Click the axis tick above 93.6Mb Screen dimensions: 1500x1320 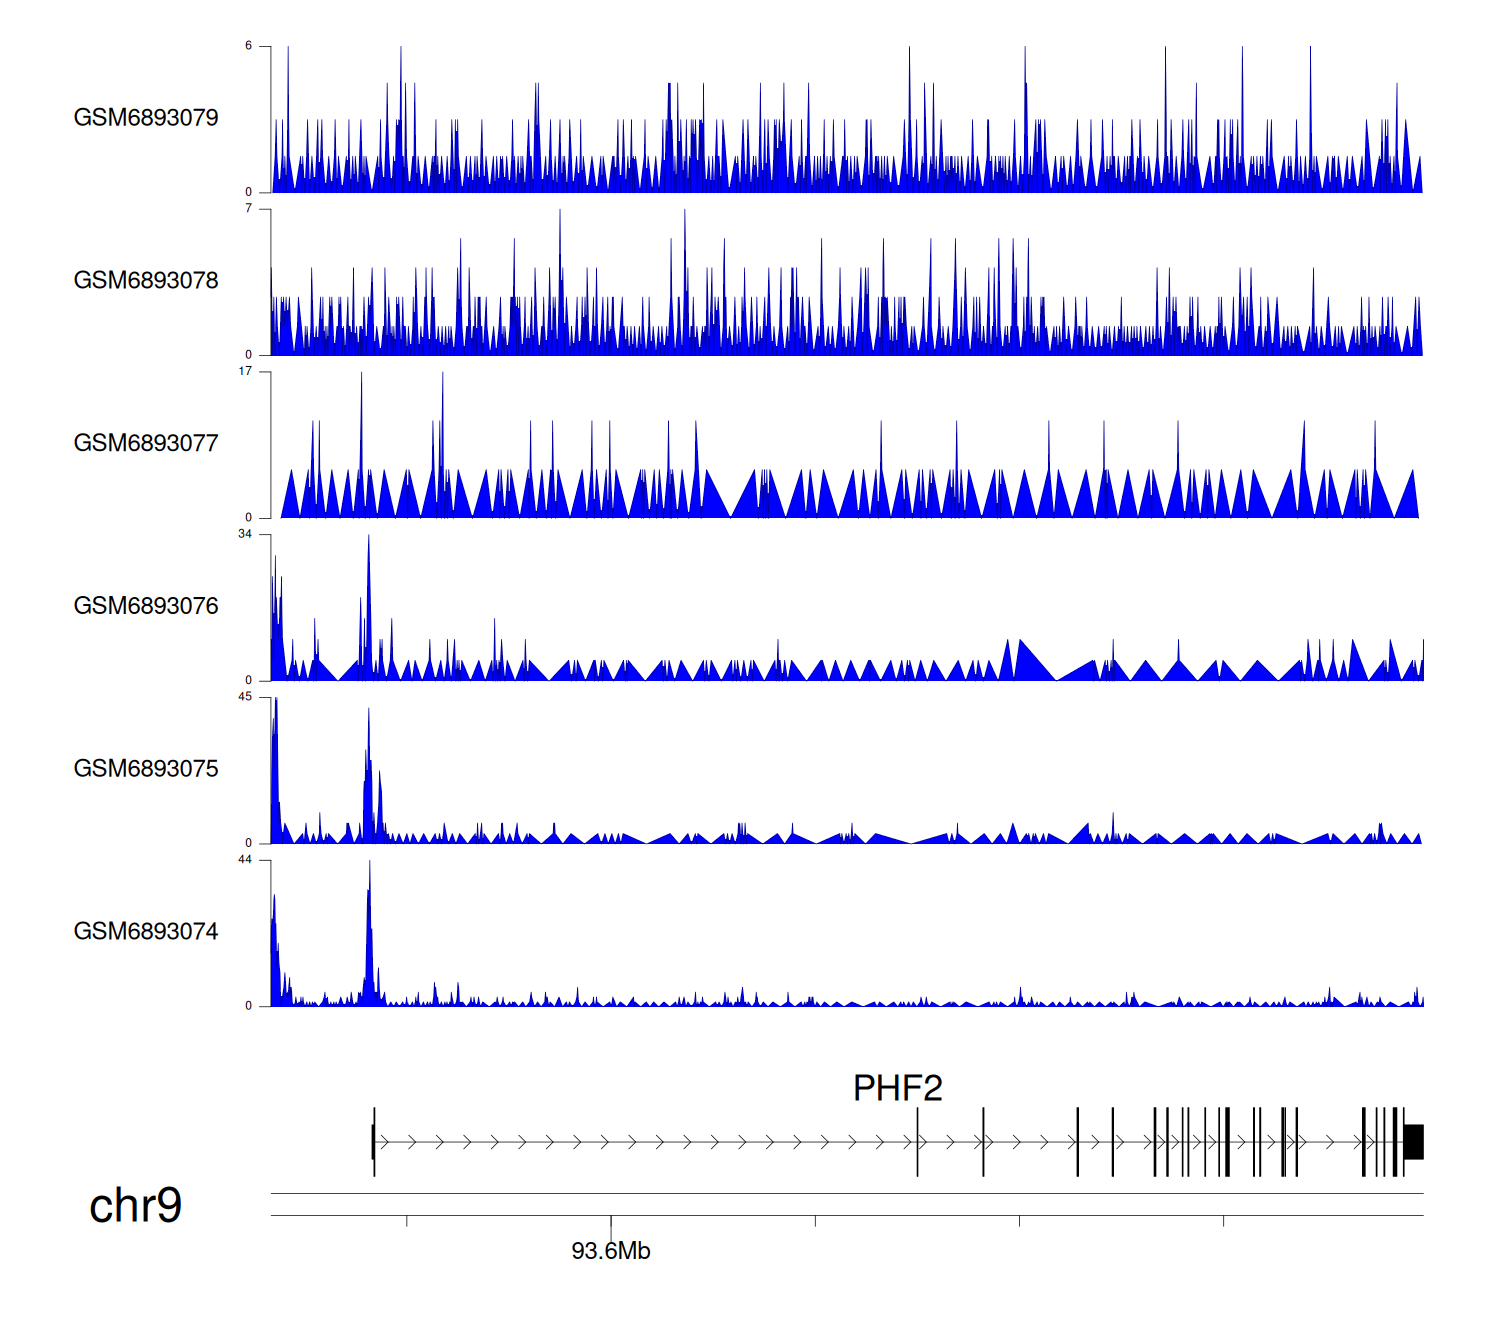point(611,1222)
